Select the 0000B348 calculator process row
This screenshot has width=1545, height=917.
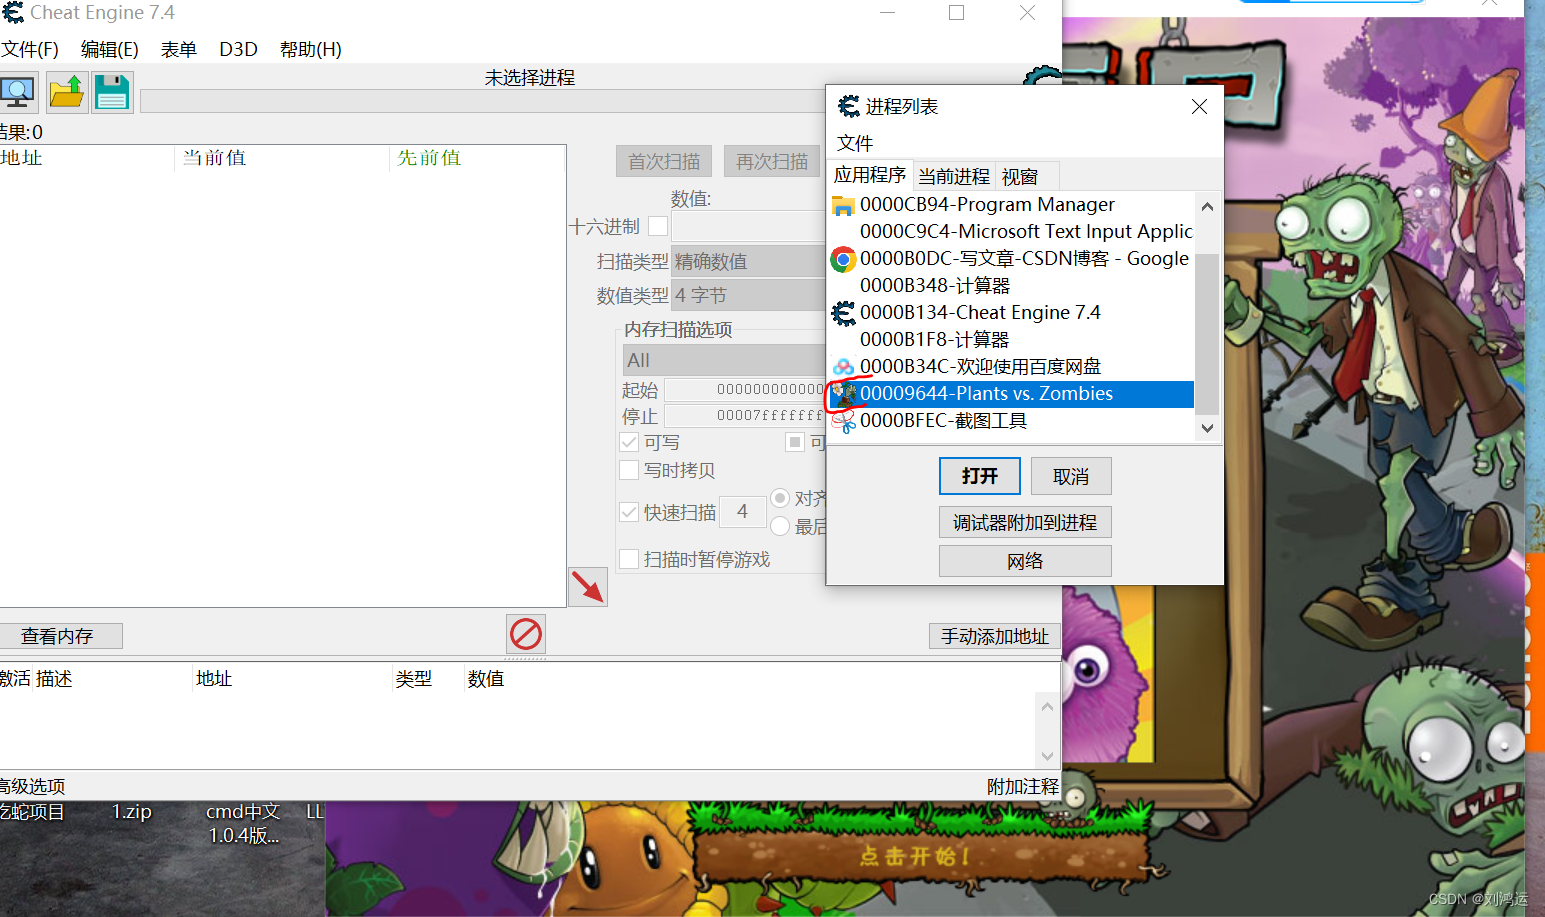[x=1011, y=286]
